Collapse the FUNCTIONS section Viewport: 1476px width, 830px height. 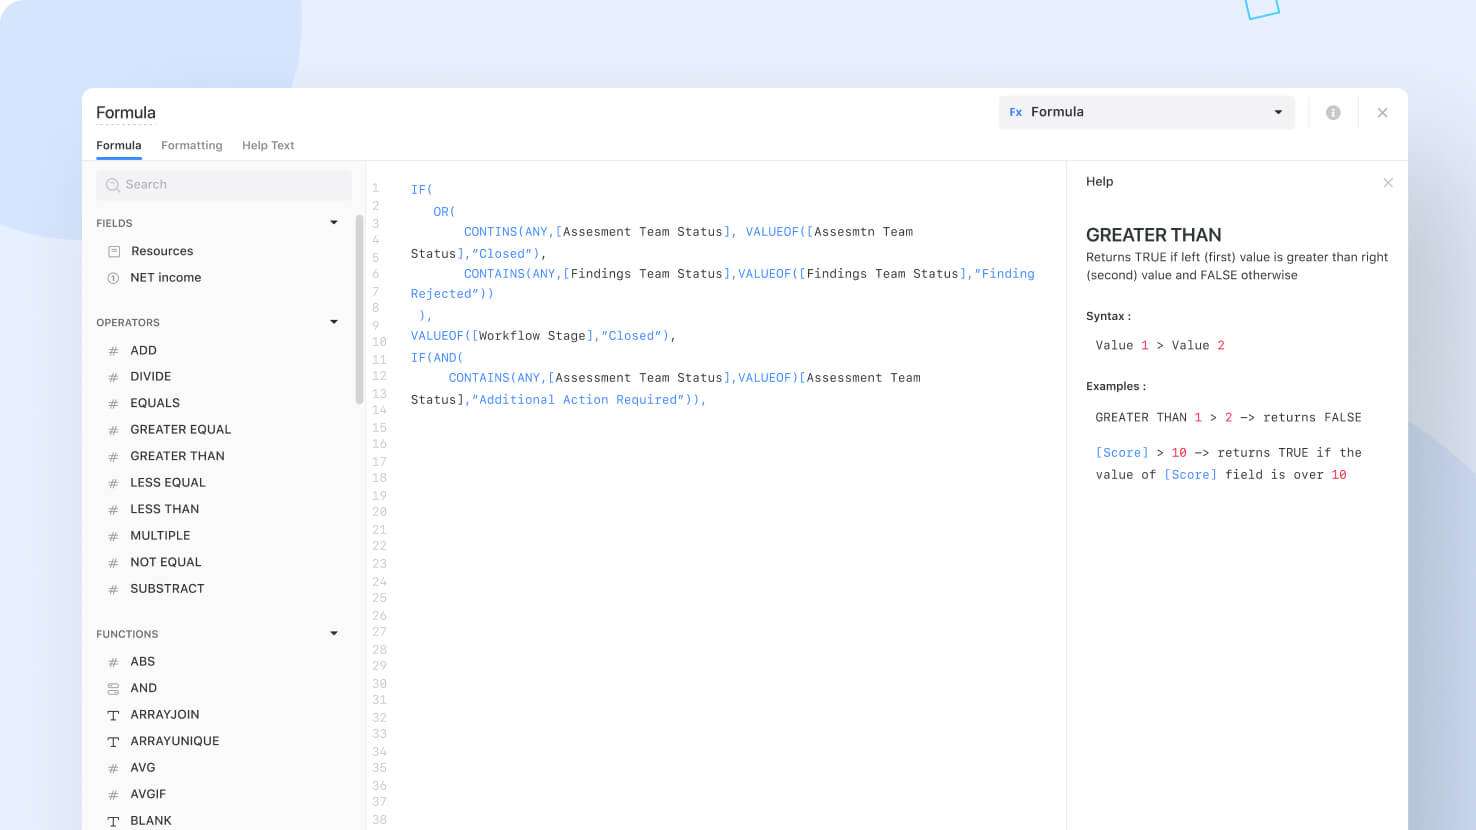[x=334, y=633]
